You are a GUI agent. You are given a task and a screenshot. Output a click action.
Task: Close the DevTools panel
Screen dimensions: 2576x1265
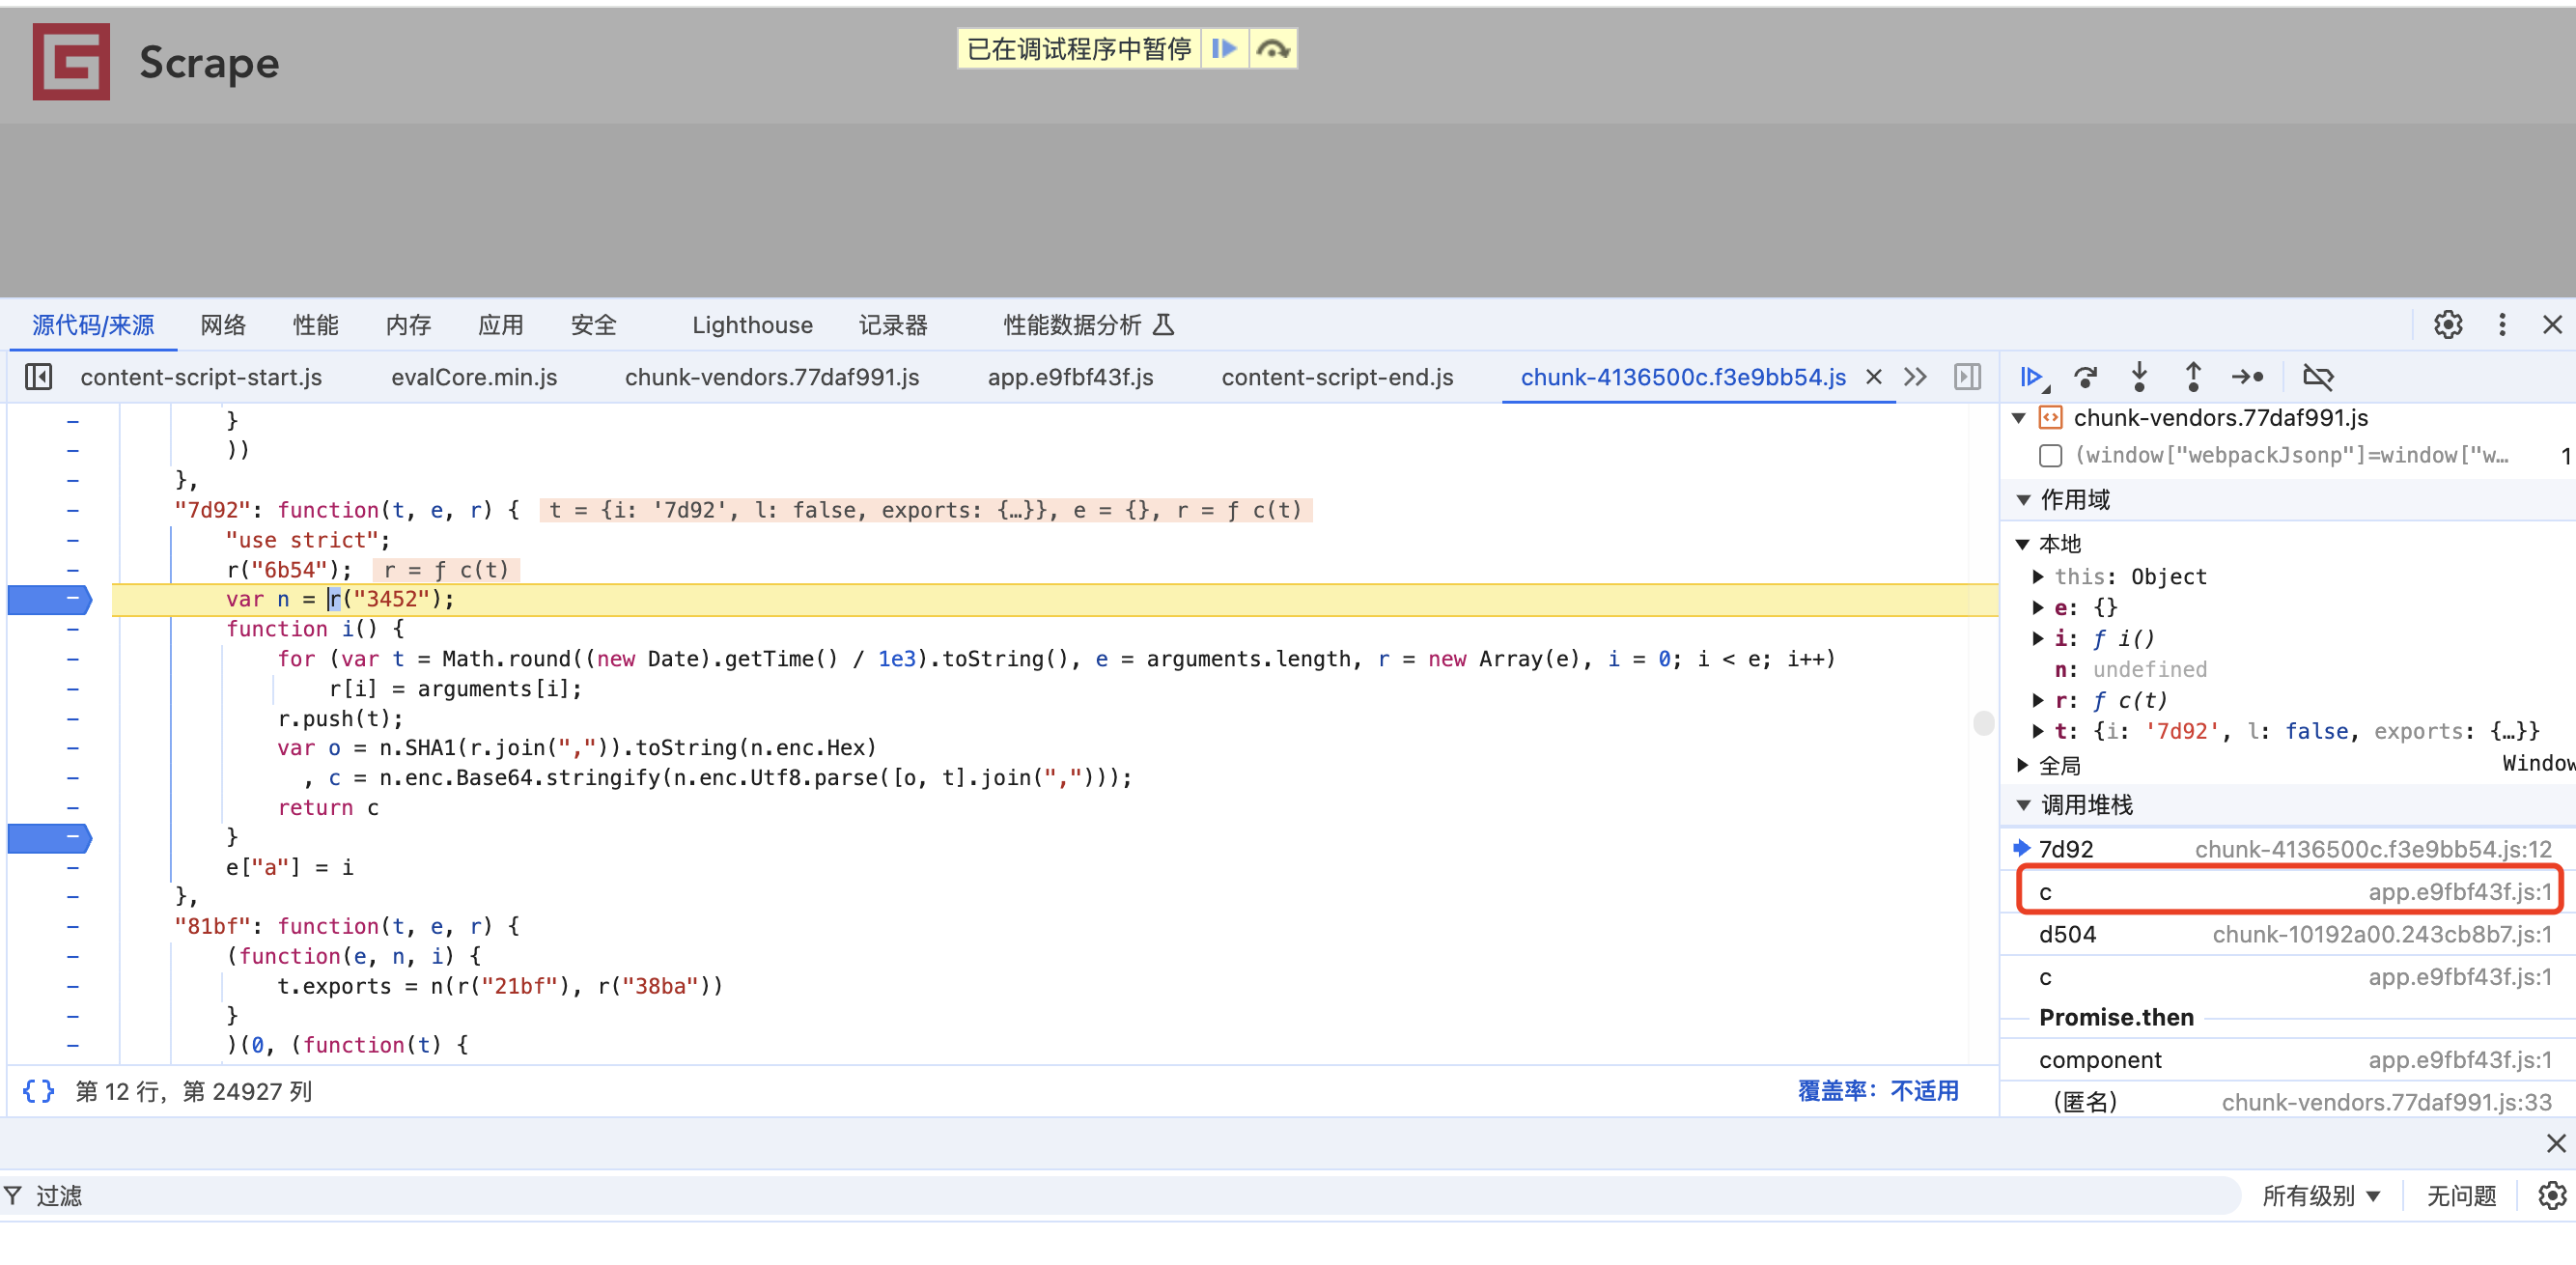(x=2552, y=325)
